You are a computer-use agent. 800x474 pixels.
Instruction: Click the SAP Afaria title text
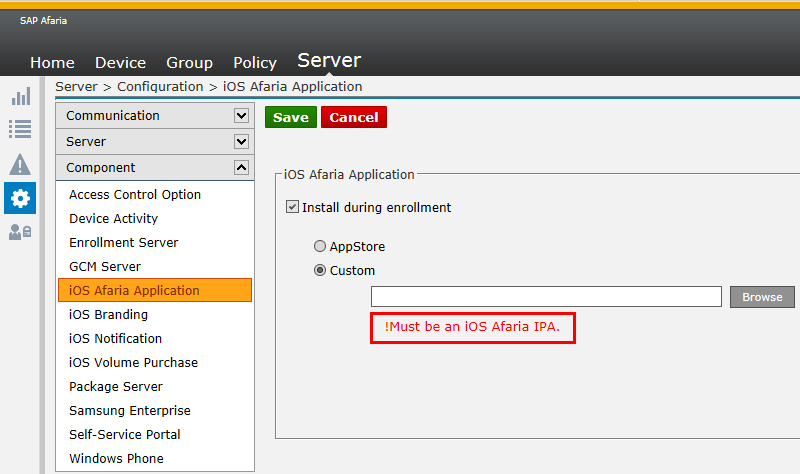(43, 21)
